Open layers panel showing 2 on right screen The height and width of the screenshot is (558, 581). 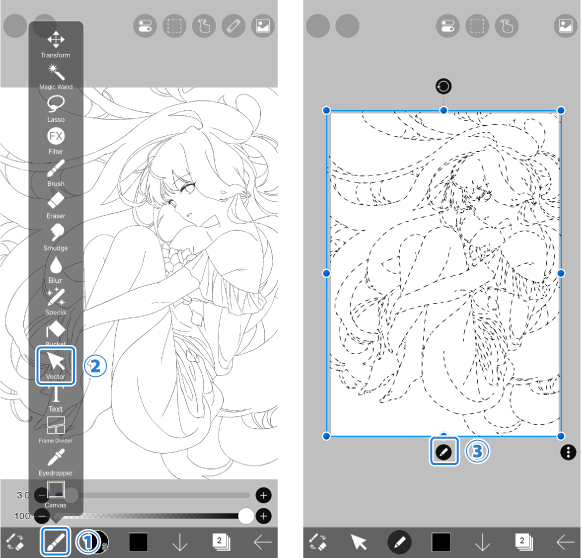coord(523,542)
